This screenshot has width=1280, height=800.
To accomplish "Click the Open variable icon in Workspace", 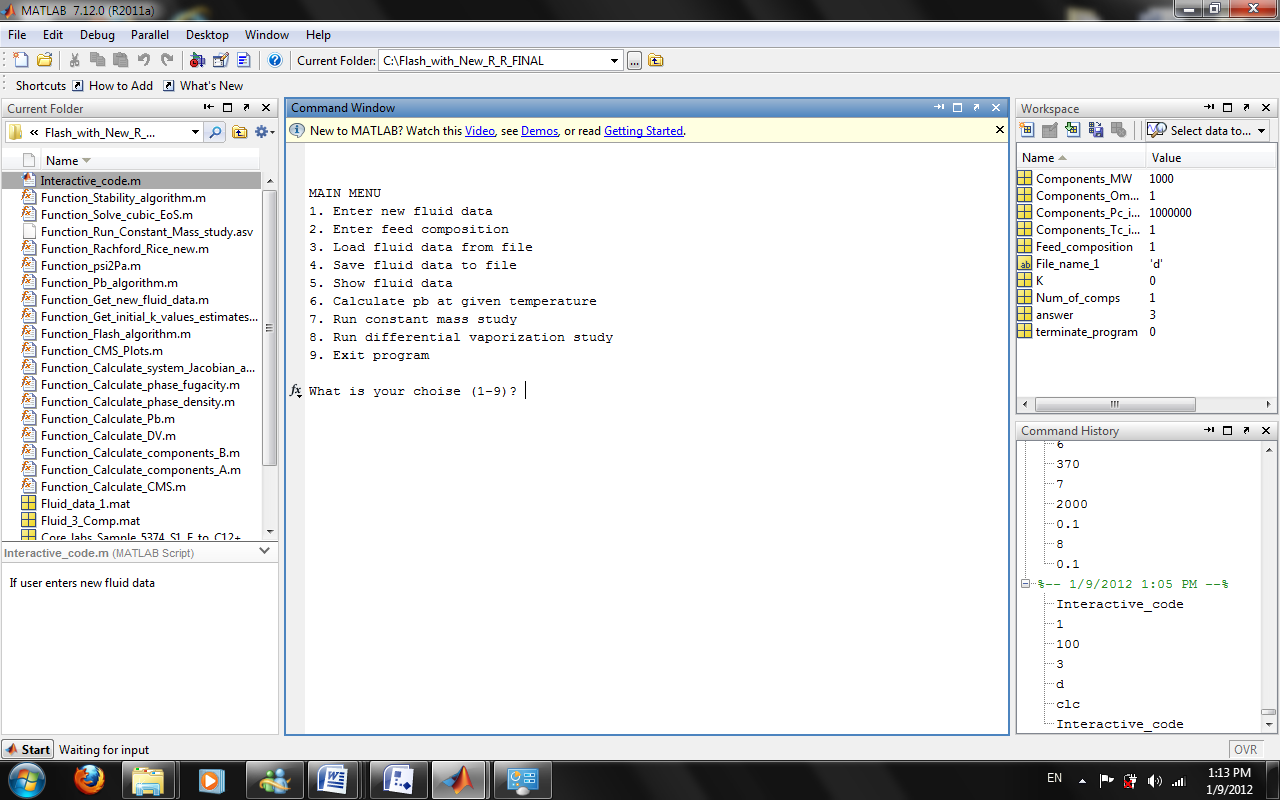I will click(1049, 130).
